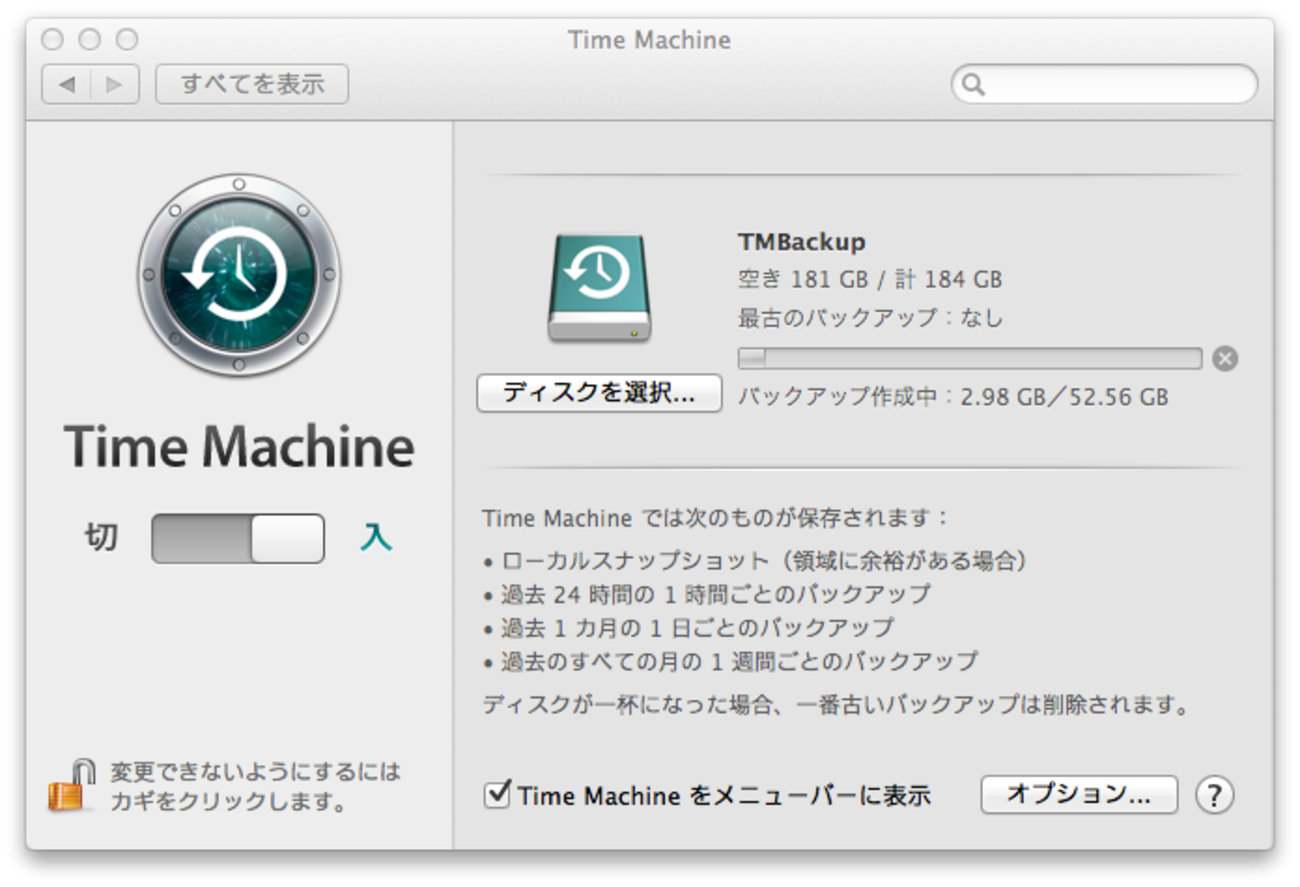
Task: Open the ディスクを選択... disk chooser
Action: [x=599, y=393]
